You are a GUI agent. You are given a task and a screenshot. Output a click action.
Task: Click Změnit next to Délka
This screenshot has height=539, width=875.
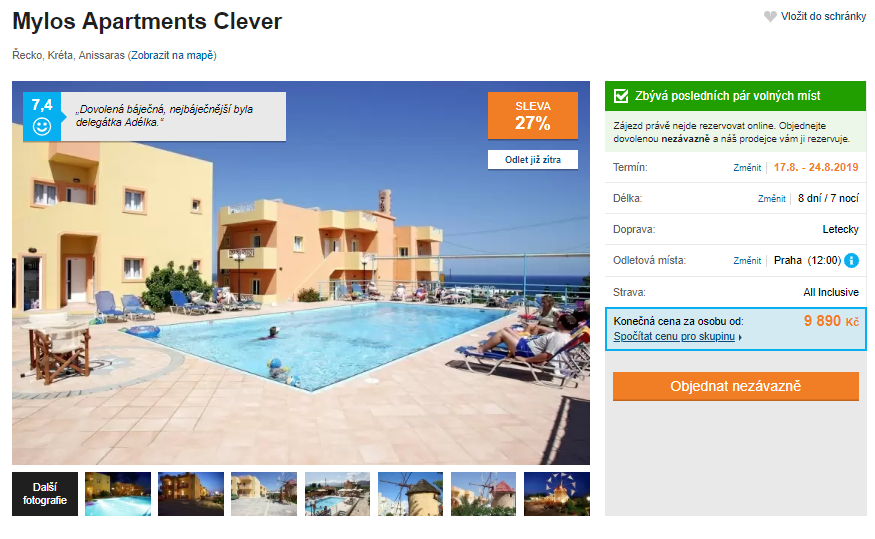[771, 199]
